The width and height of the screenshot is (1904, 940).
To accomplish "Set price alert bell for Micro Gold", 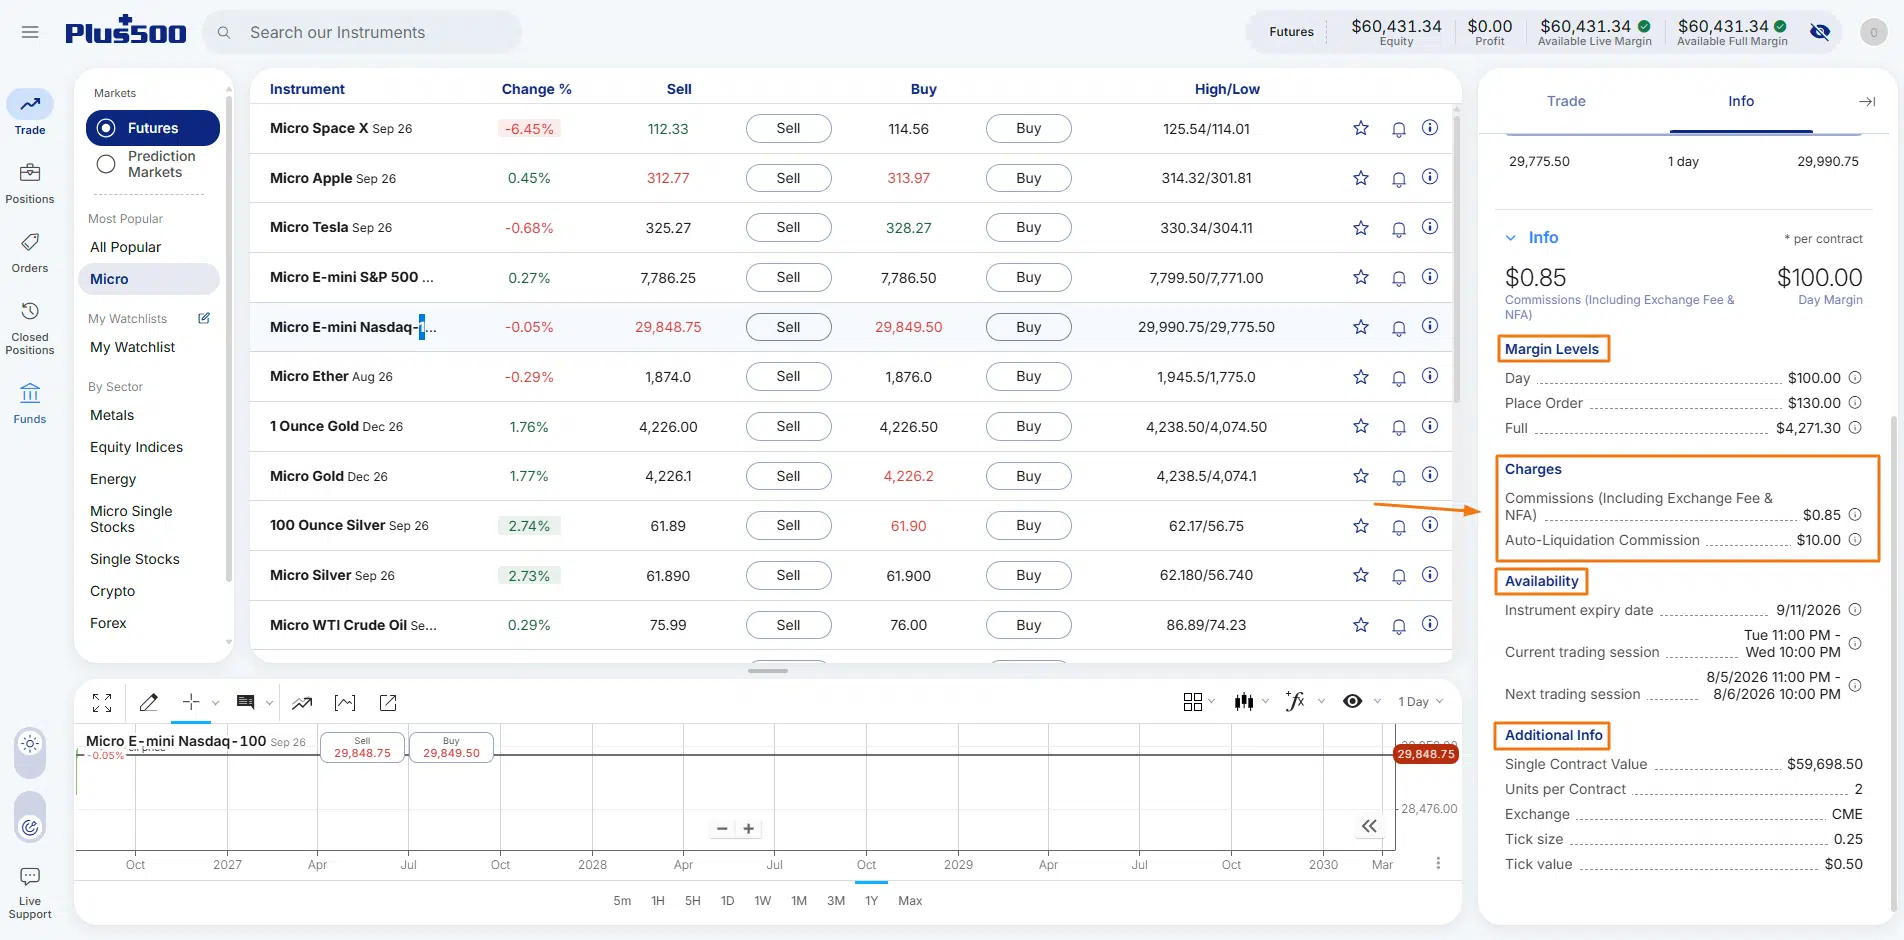I will pos(1399,477).
